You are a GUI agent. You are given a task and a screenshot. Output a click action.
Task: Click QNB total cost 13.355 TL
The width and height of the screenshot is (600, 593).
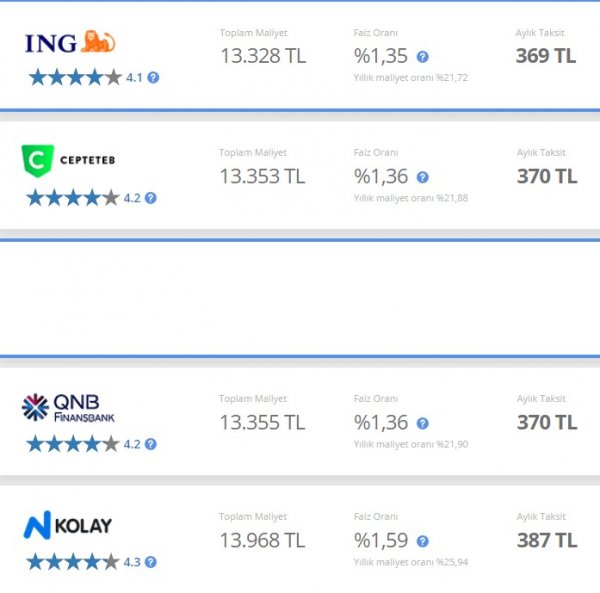[263, 423]
